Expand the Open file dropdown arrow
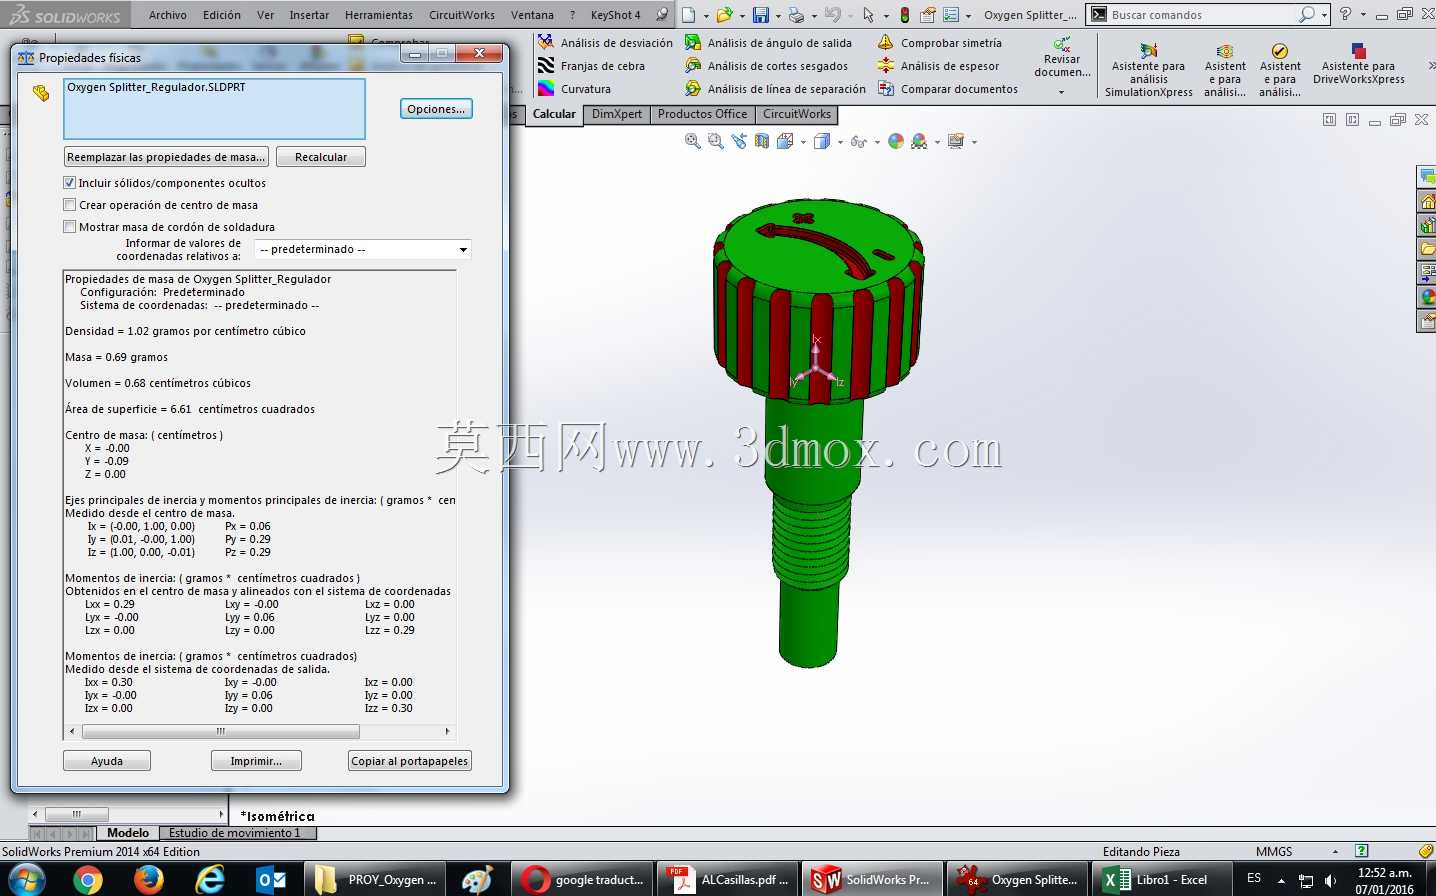Screen dimensions: 1436x896 click(741, 16)
